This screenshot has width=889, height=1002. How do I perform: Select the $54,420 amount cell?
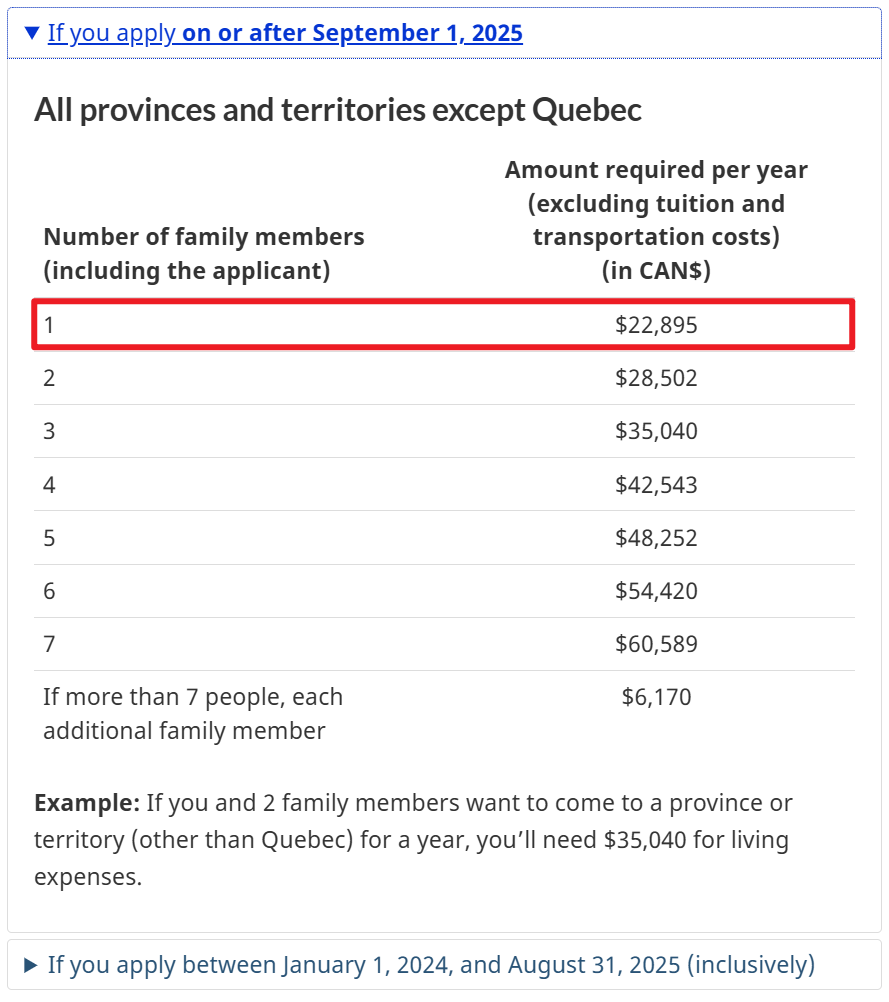tap(656, 591)
